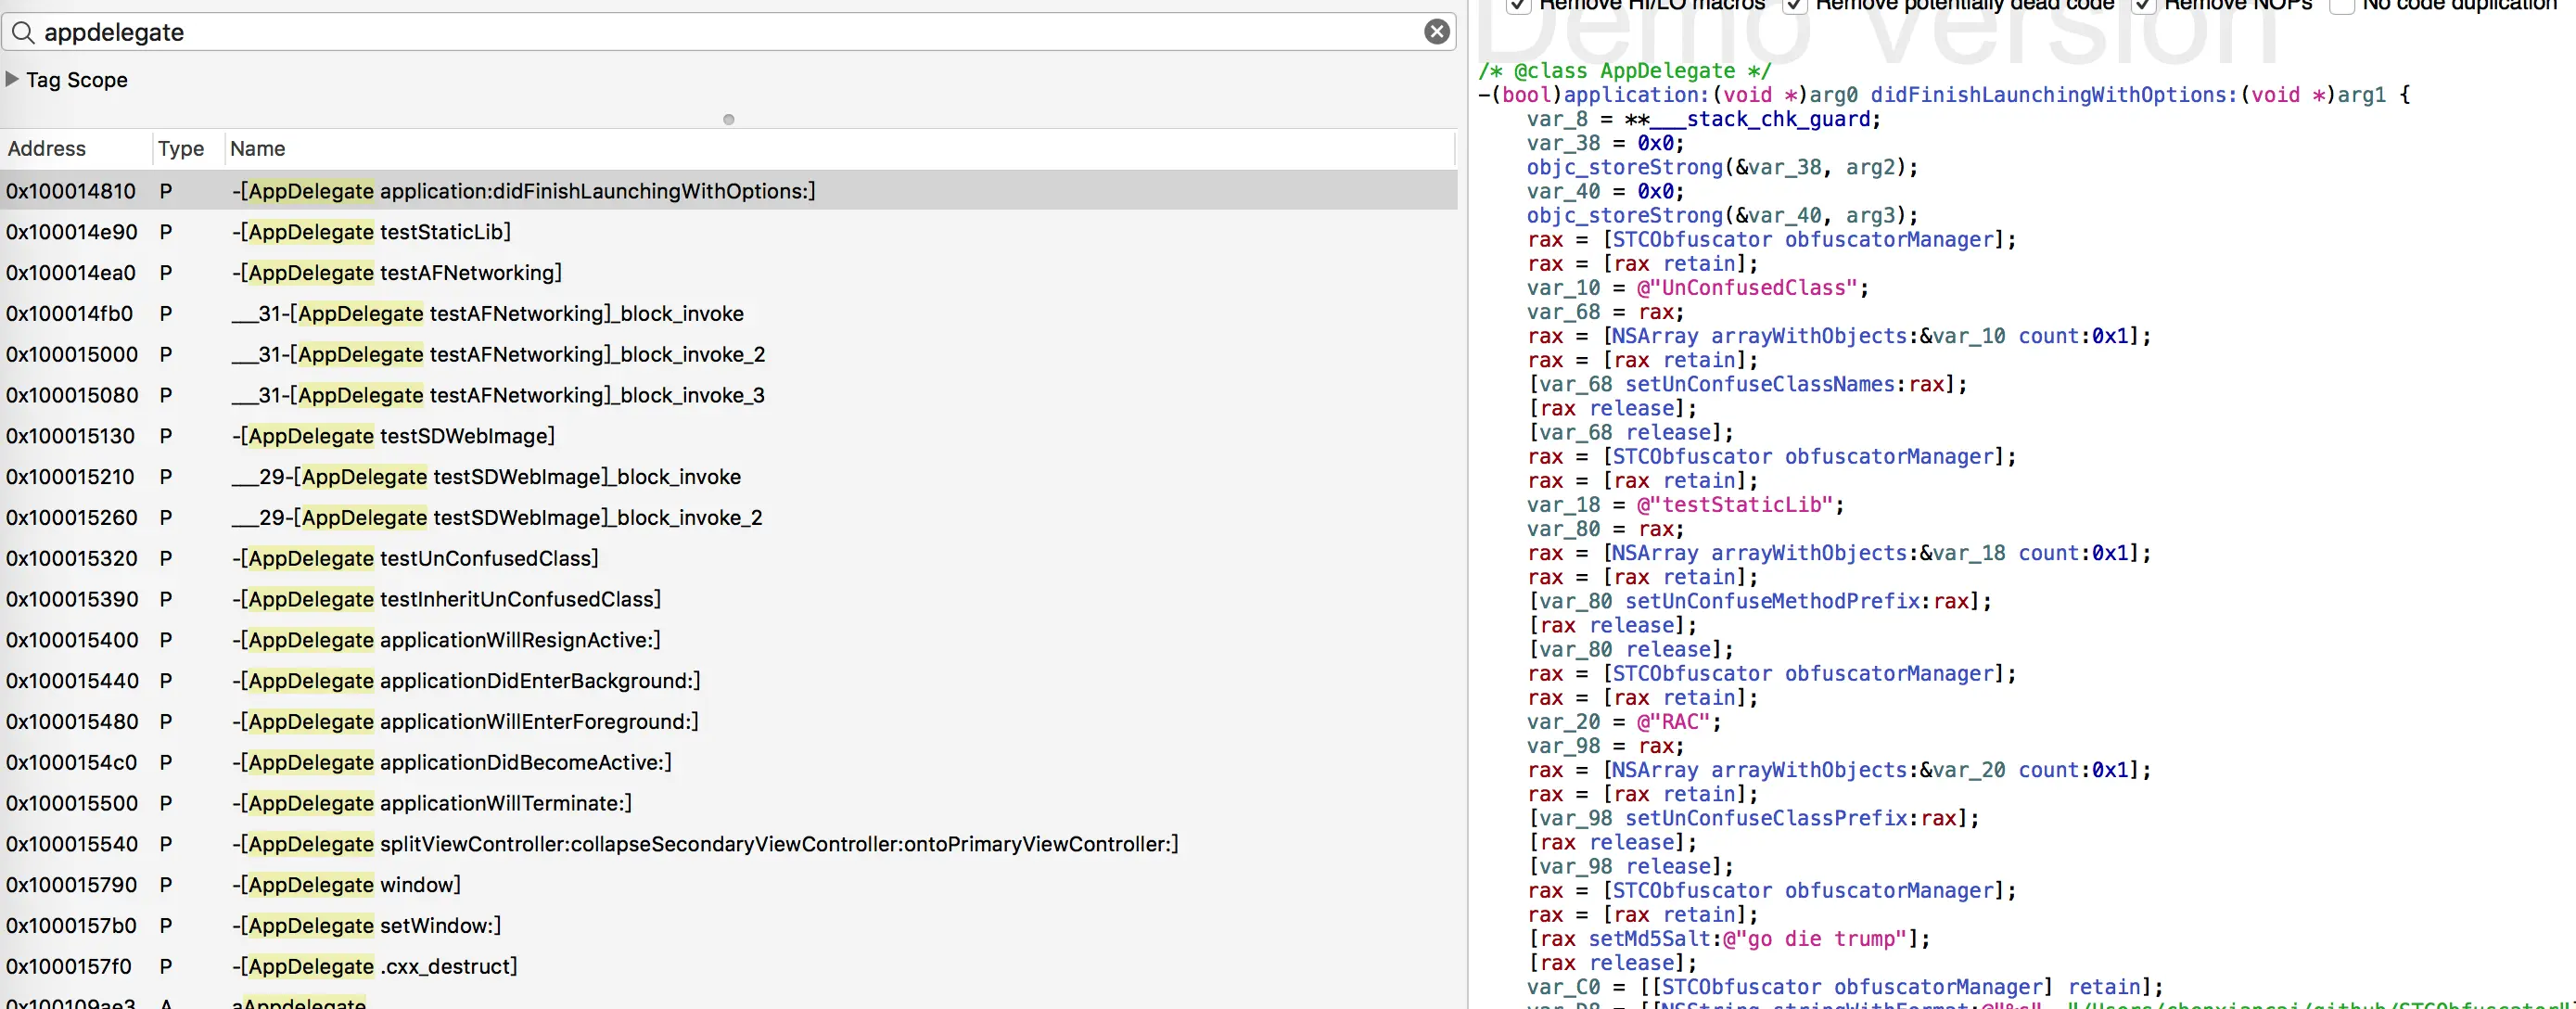Clear the appdelegate search text

(x=1436, y=32)
